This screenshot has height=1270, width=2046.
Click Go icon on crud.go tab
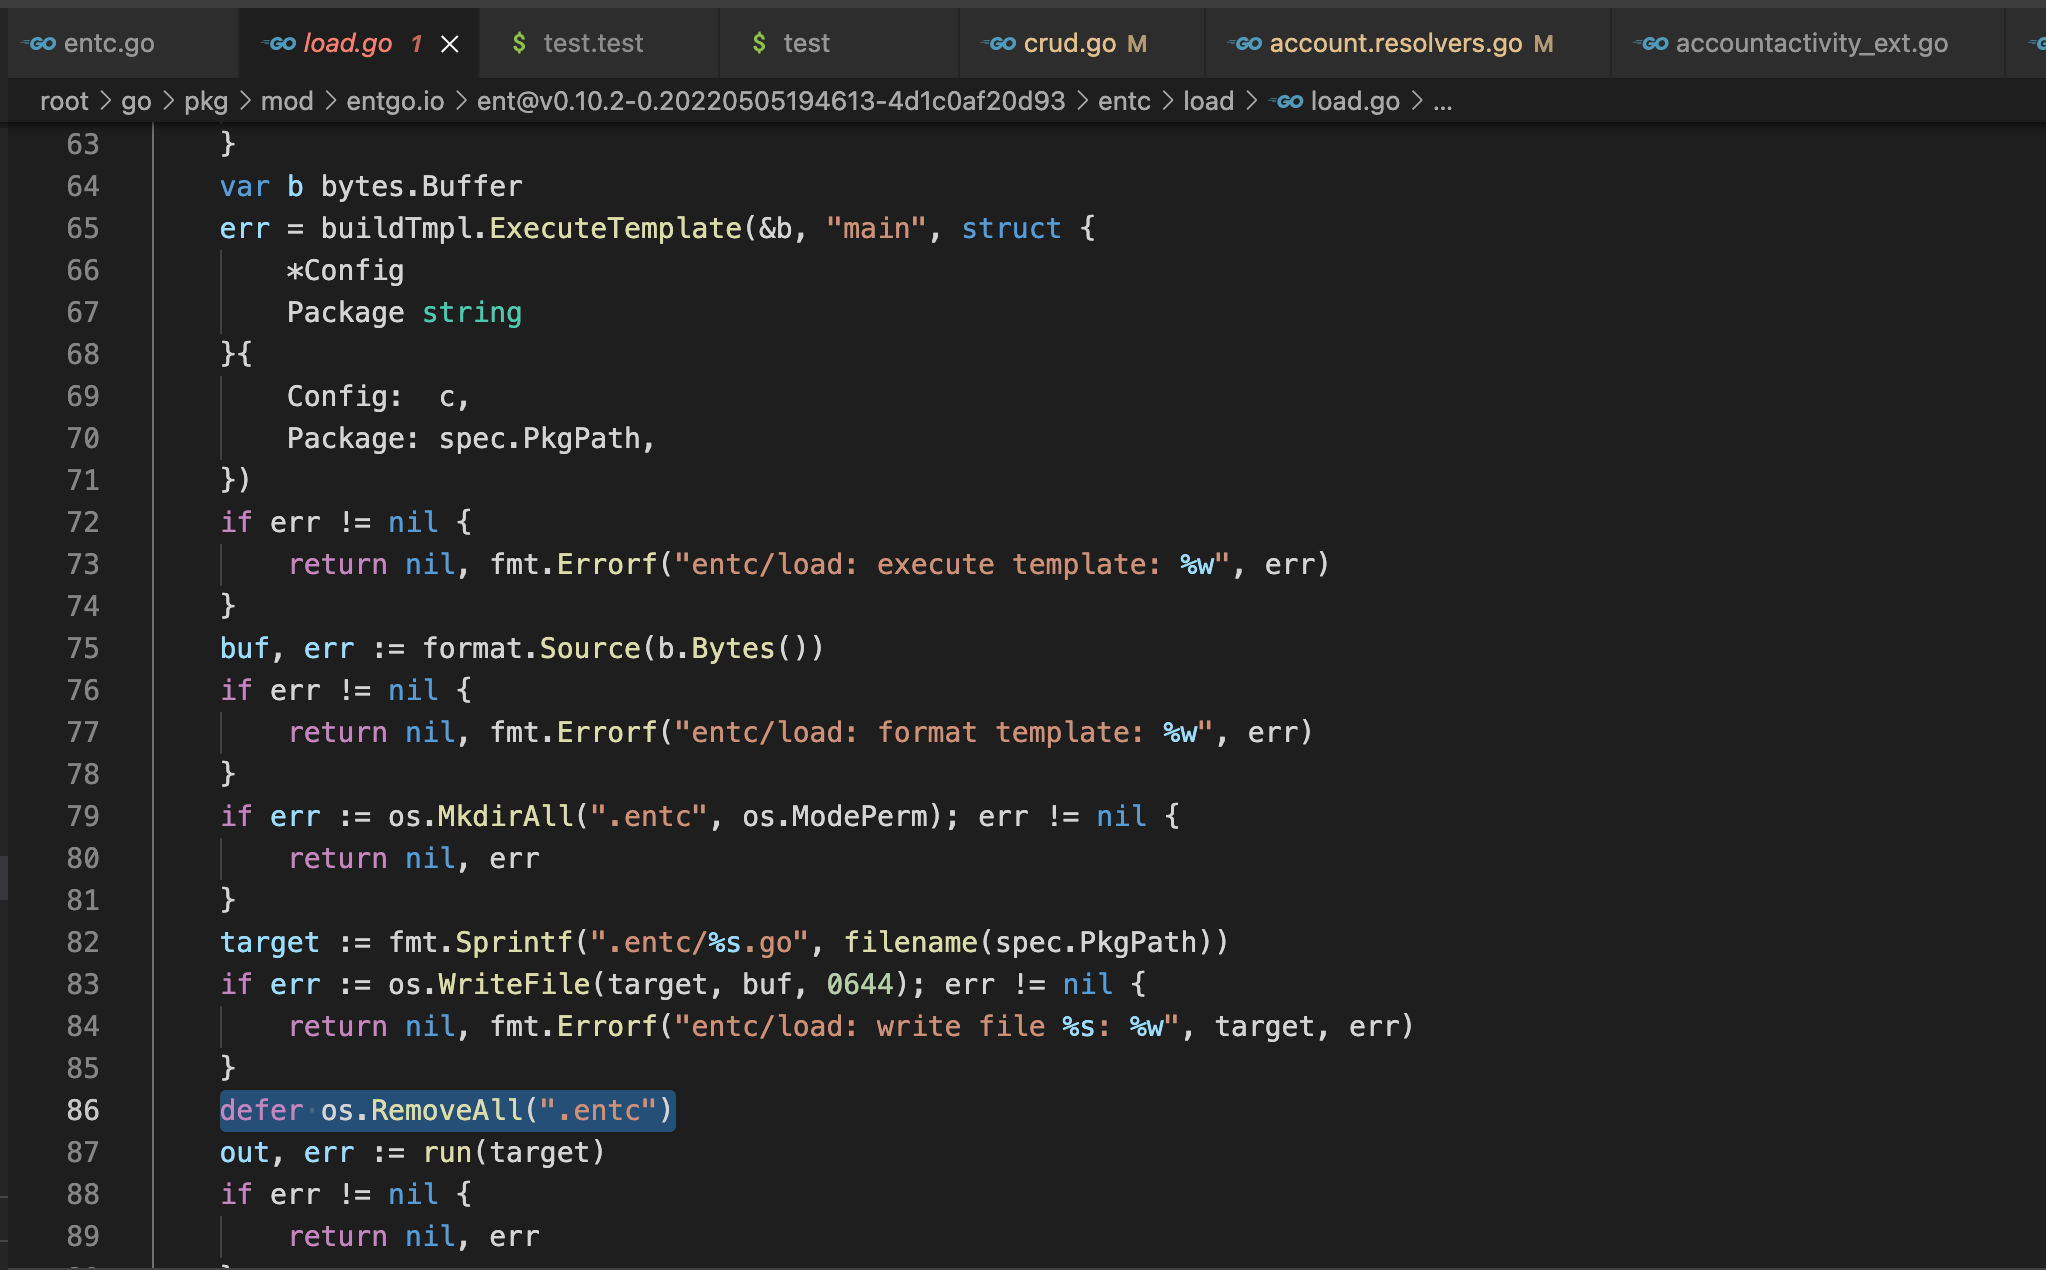(x=1001, y=43)
